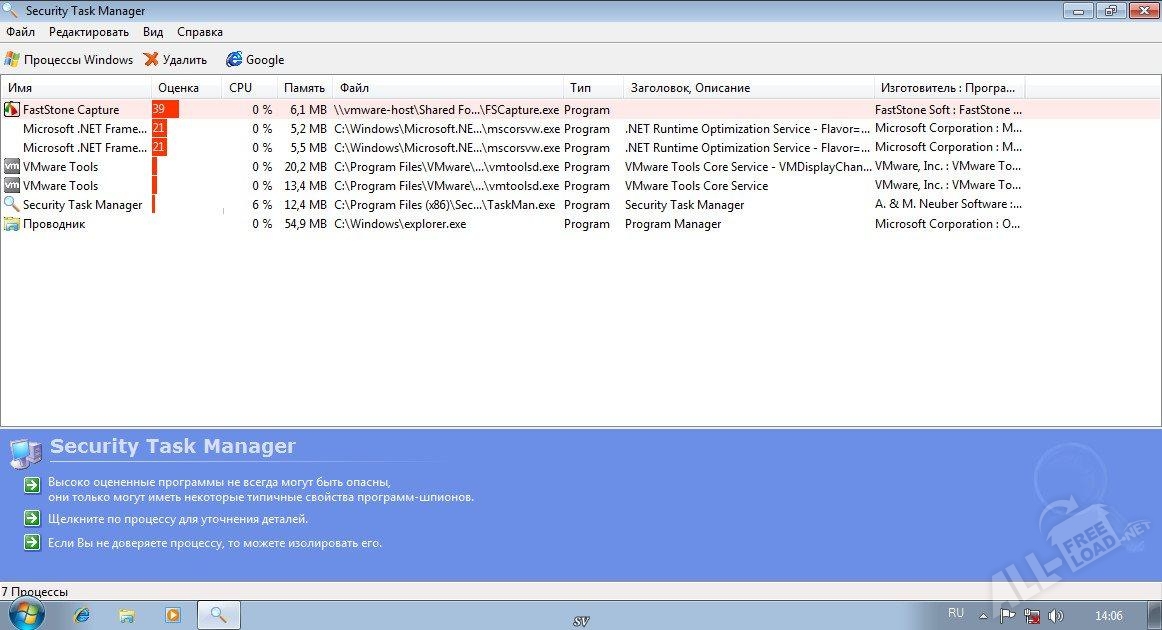This screenshot has width=1162, height=630.
Task: Click the first VMware Tools process icon
Action: point(12,167)
